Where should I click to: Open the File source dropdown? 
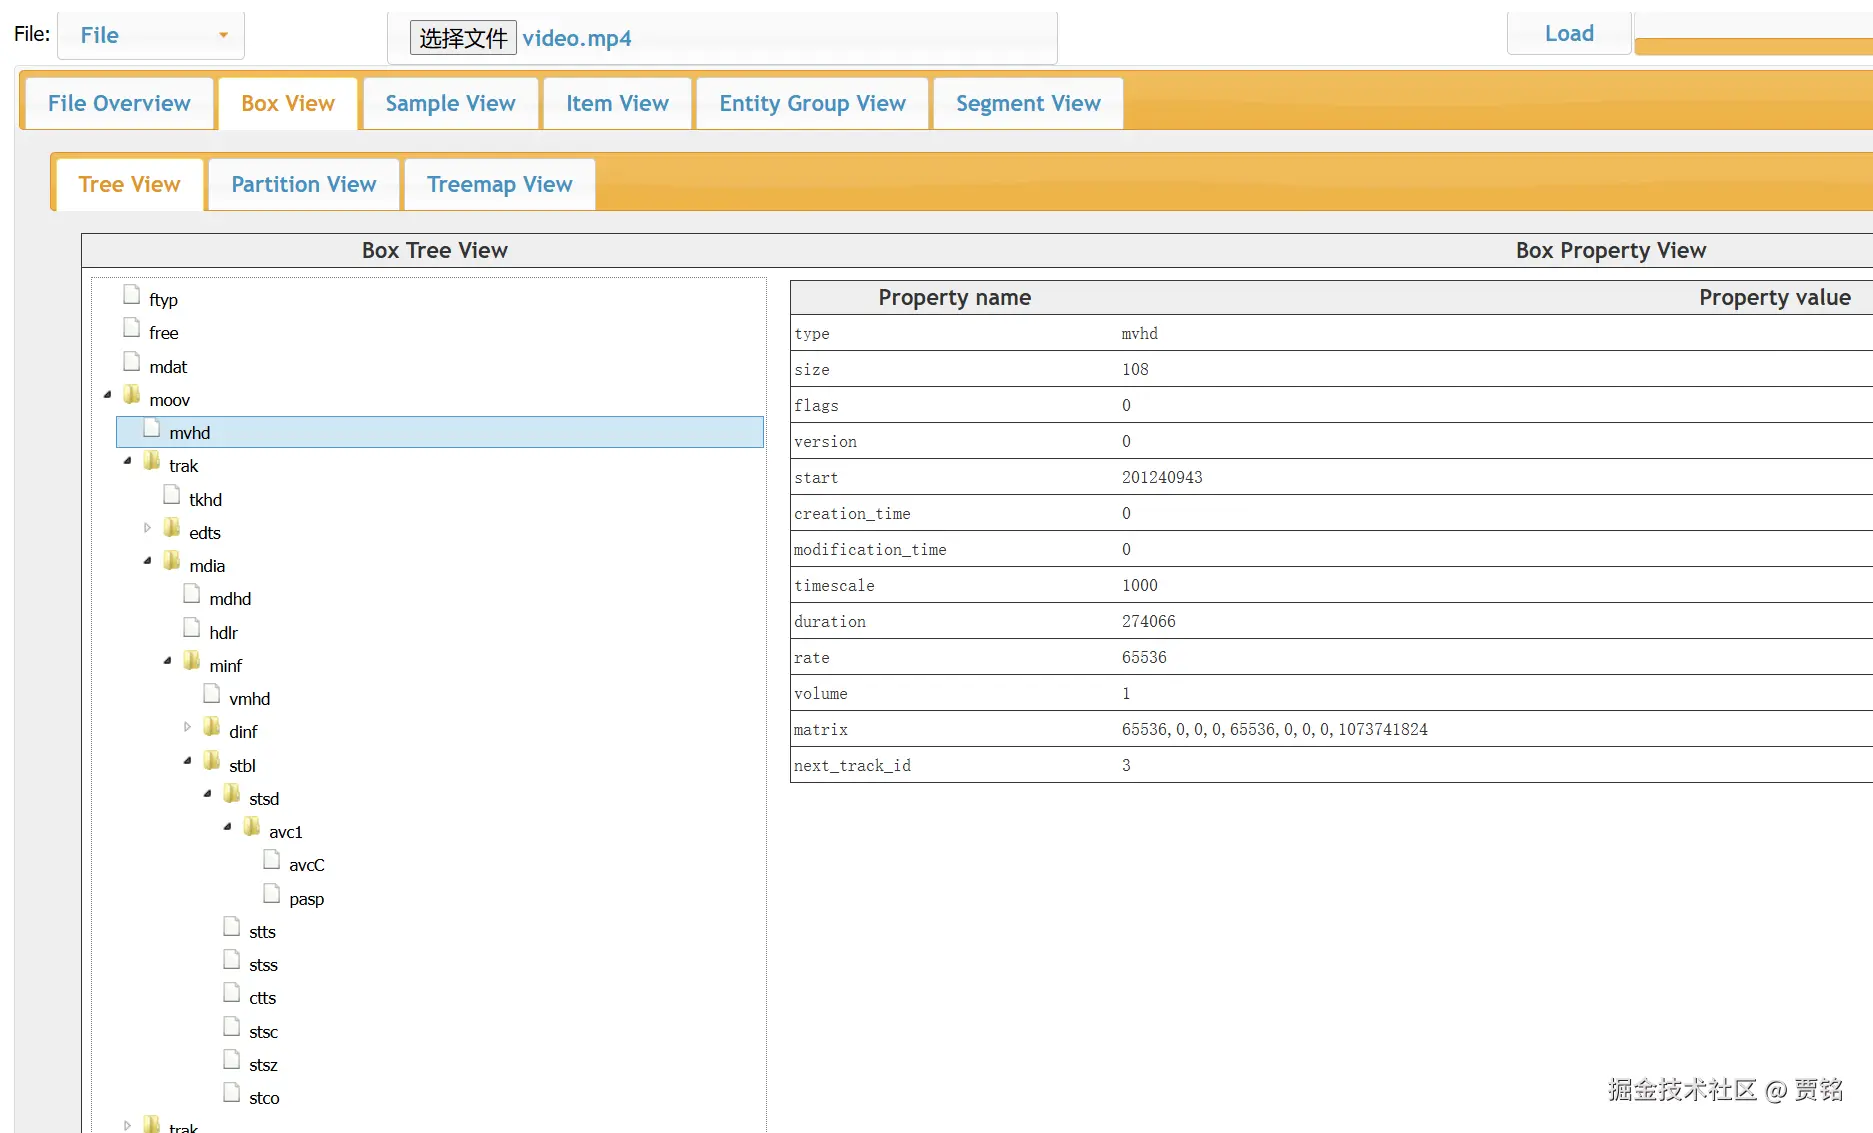coord(151,35)
